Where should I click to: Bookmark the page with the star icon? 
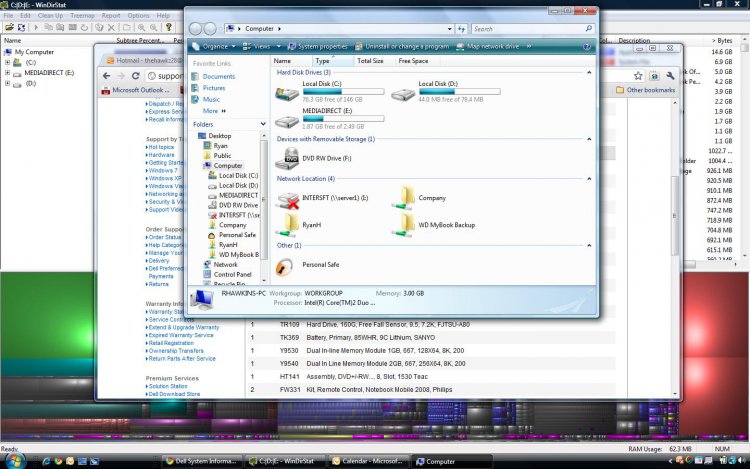click(638, 76)
